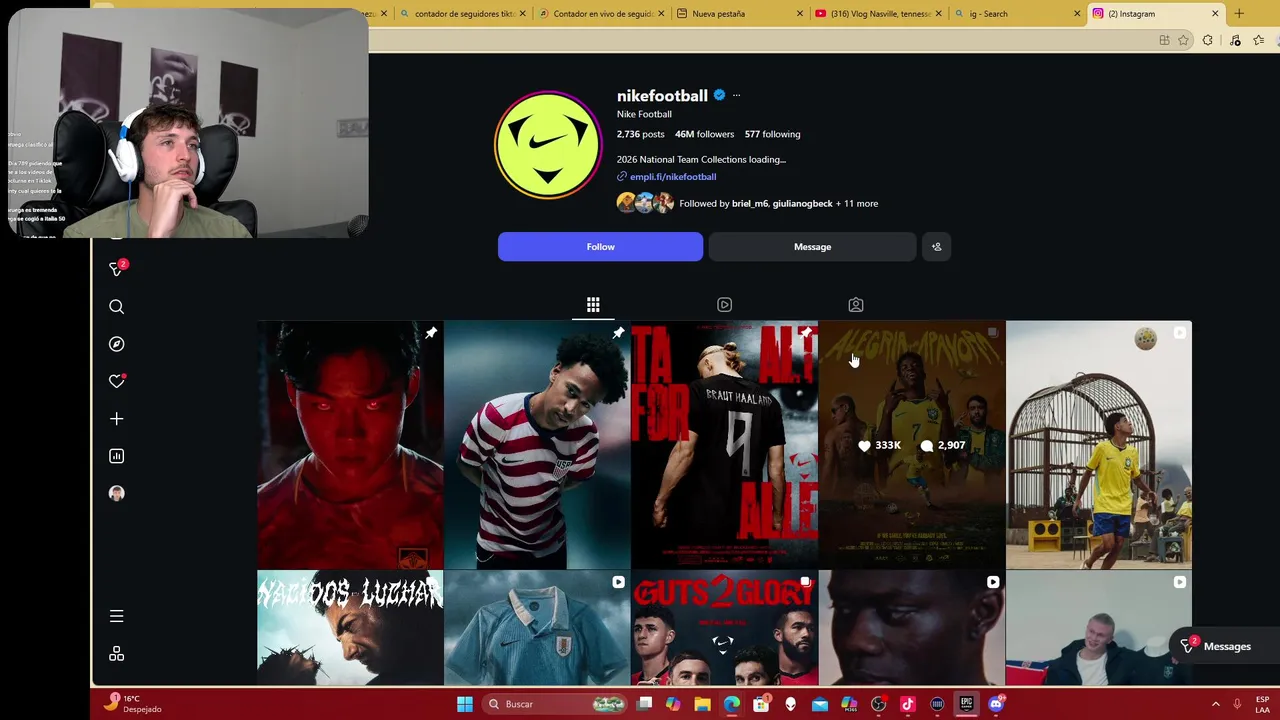Viewport: 1280px width, 720px height.
Task: Click the verified badge next to nikefootball
Action: (x=719, y=96)
